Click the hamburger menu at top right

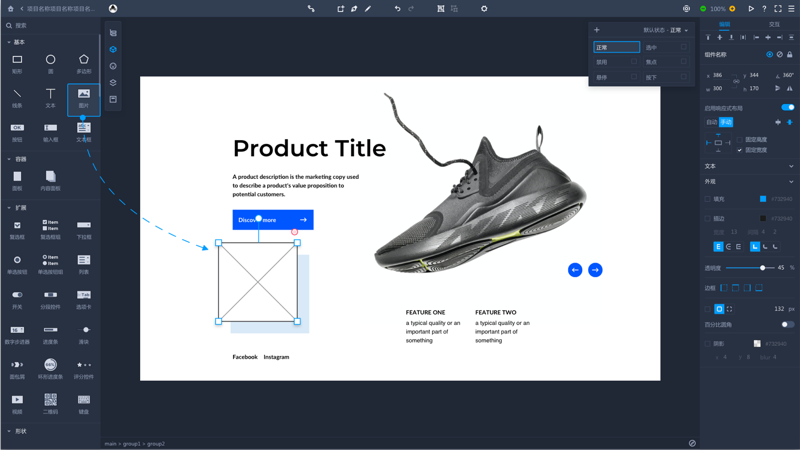791,9
